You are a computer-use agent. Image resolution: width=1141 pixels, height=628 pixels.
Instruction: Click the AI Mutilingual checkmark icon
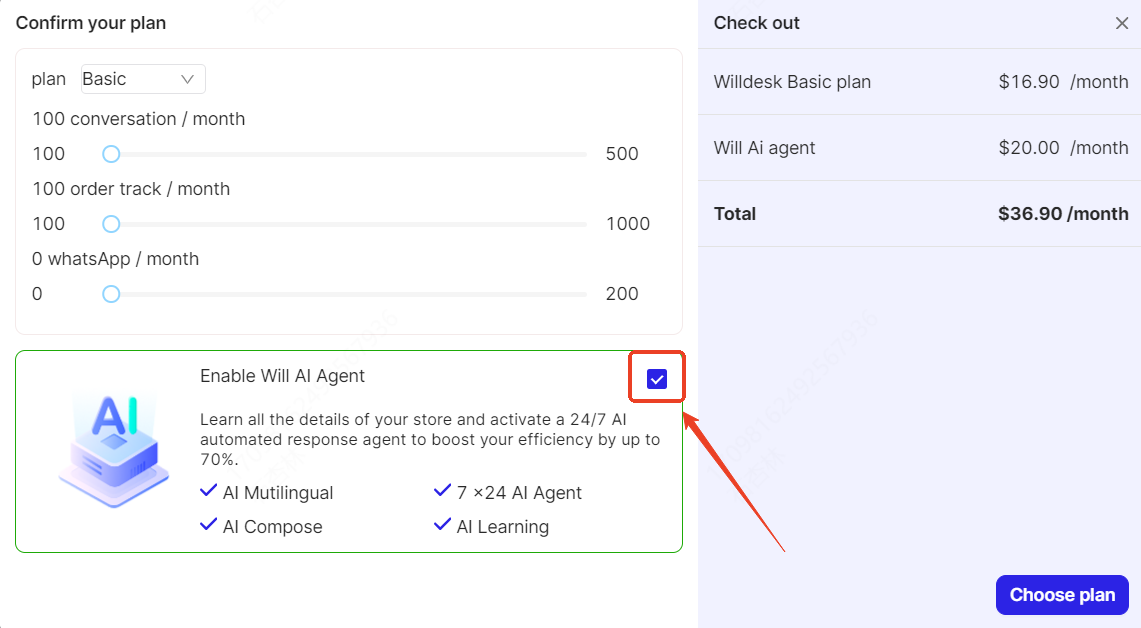(x=208, y=491)
